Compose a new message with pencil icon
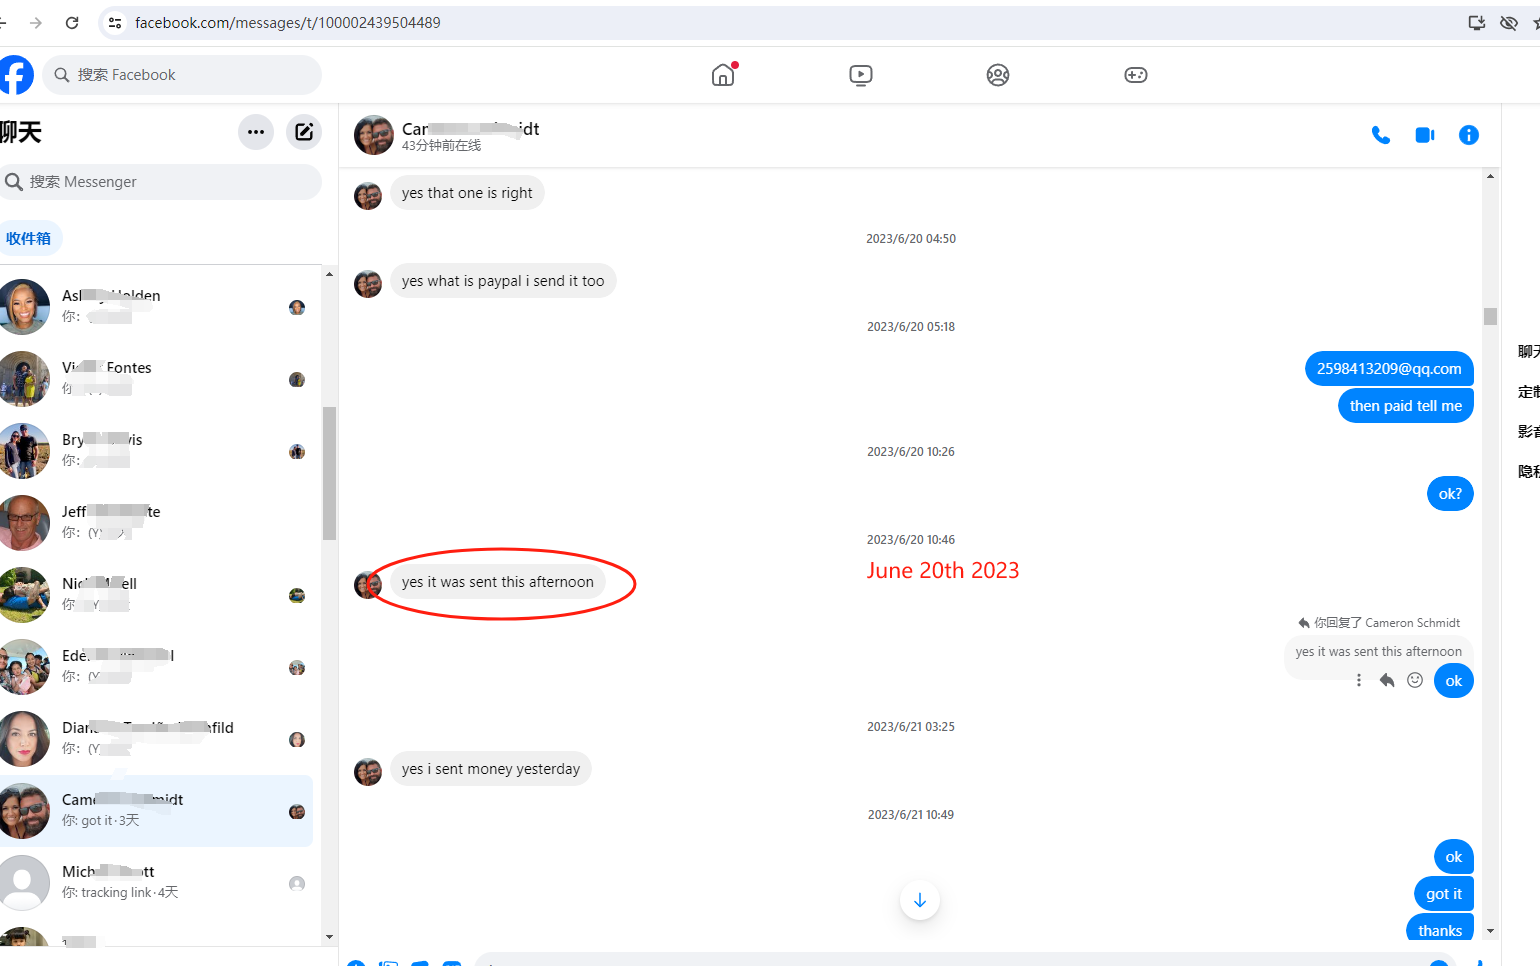The image size is (1540, 966). [x=304, y=132]
